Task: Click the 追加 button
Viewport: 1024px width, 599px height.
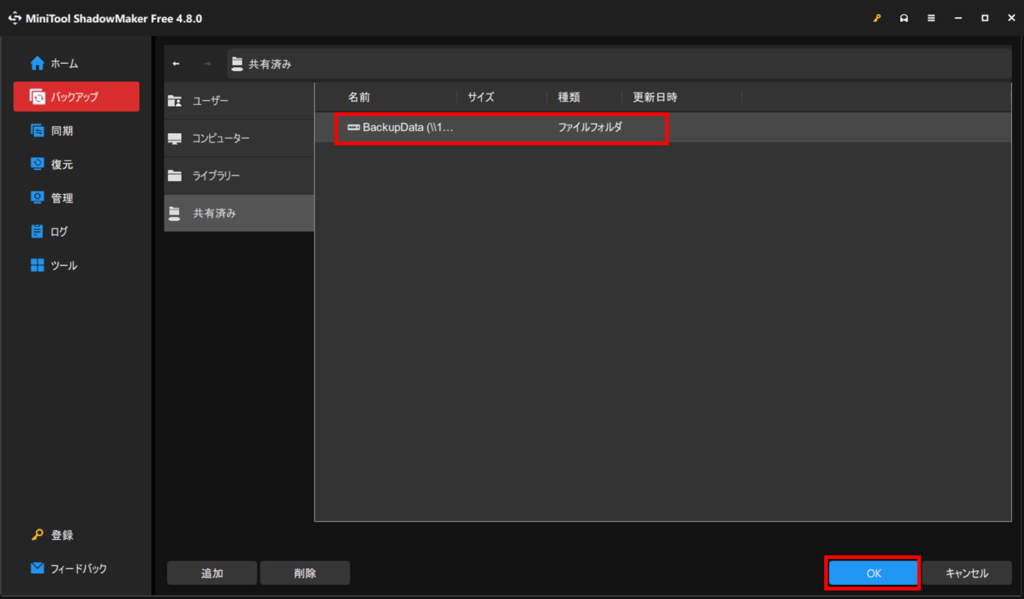Action: pos(212,573)
